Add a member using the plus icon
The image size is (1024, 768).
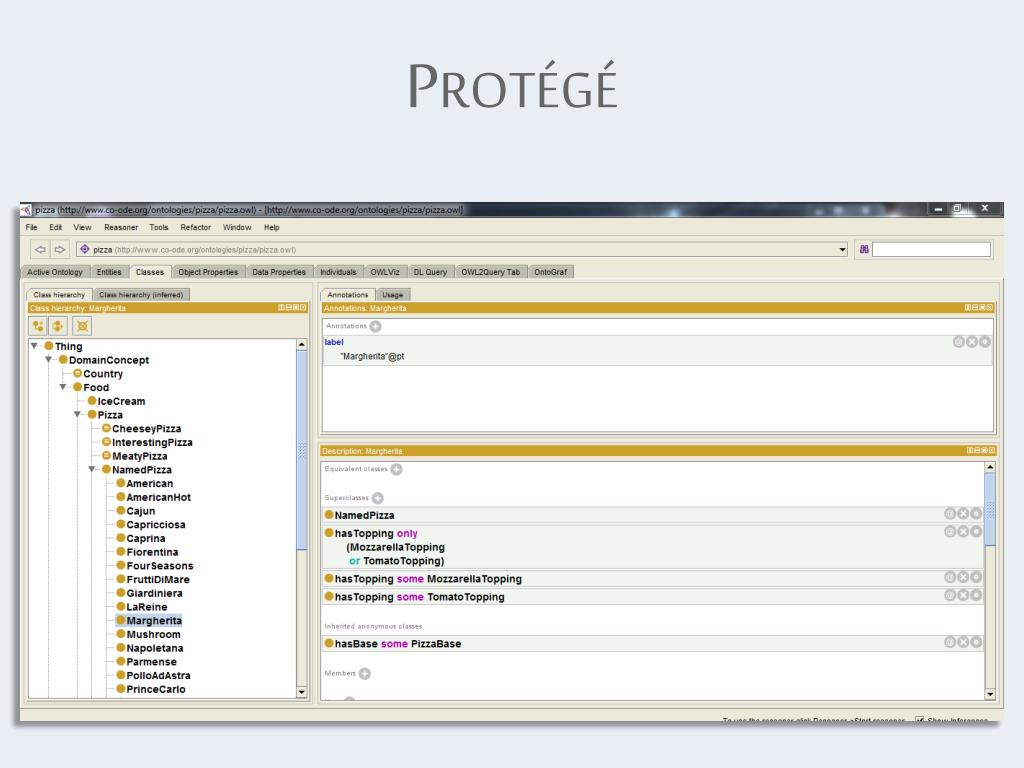click(x=364, y=674)
